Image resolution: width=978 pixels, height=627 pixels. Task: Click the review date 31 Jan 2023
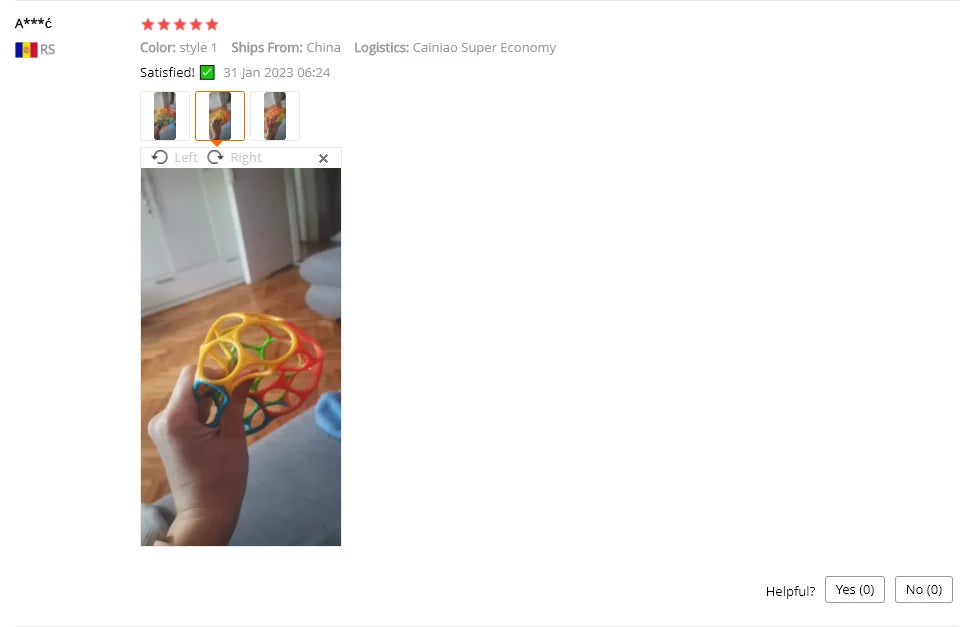click(258, 72)
